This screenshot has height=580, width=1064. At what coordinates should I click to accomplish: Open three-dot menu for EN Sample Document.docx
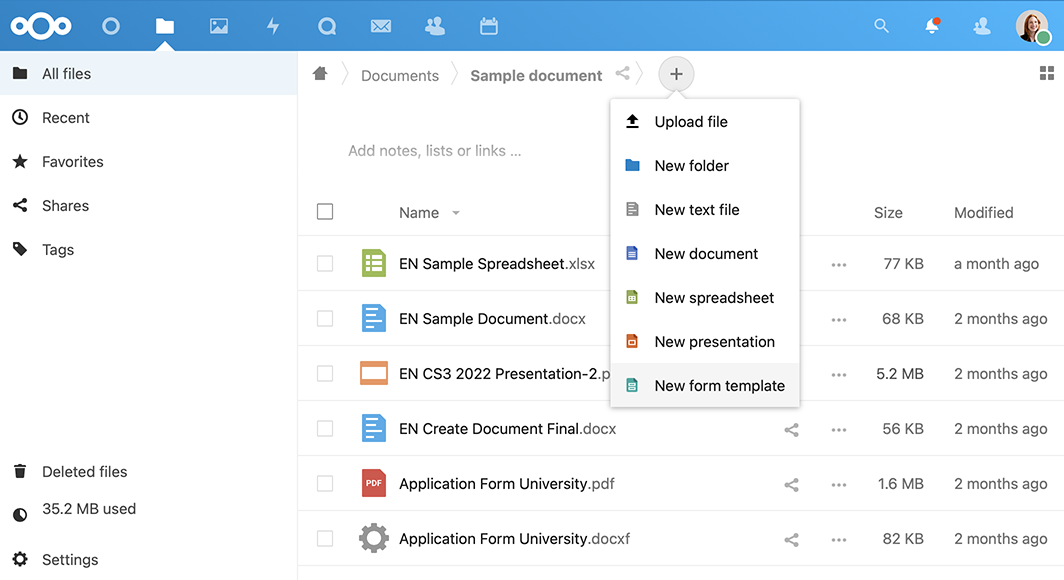[839, 320]
